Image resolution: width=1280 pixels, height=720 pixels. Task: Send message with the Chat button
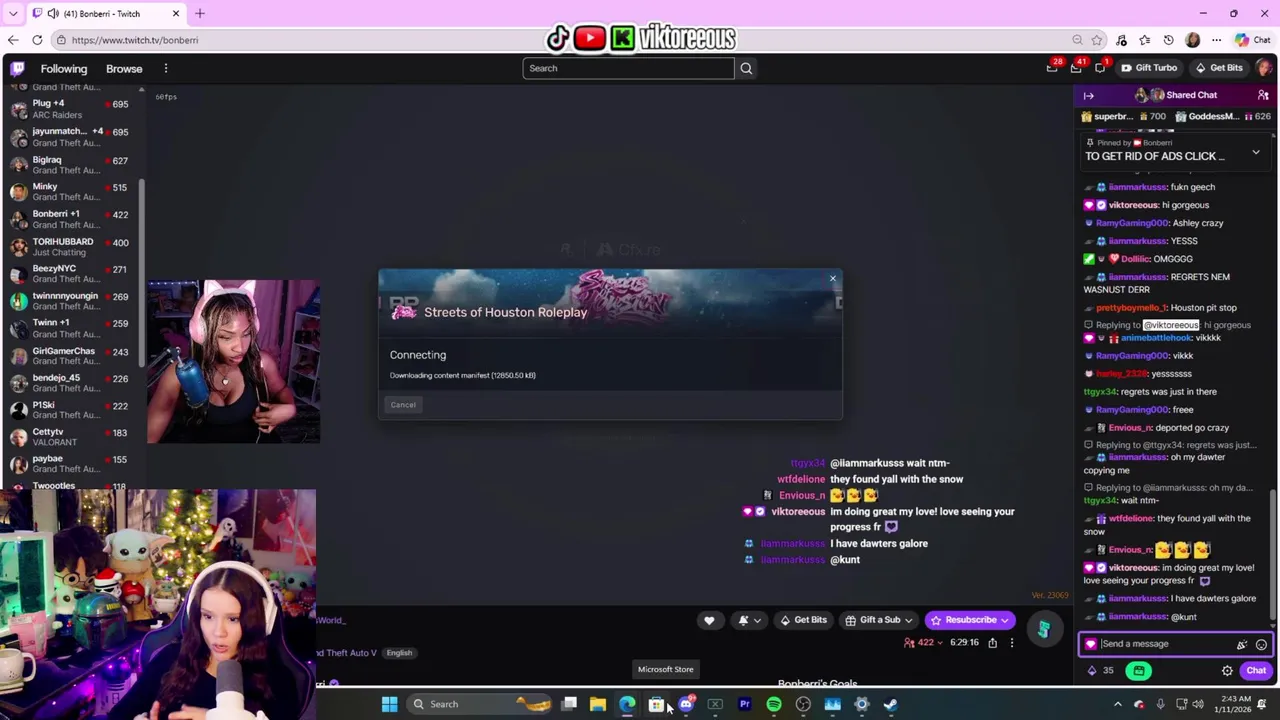[1256, 671]
